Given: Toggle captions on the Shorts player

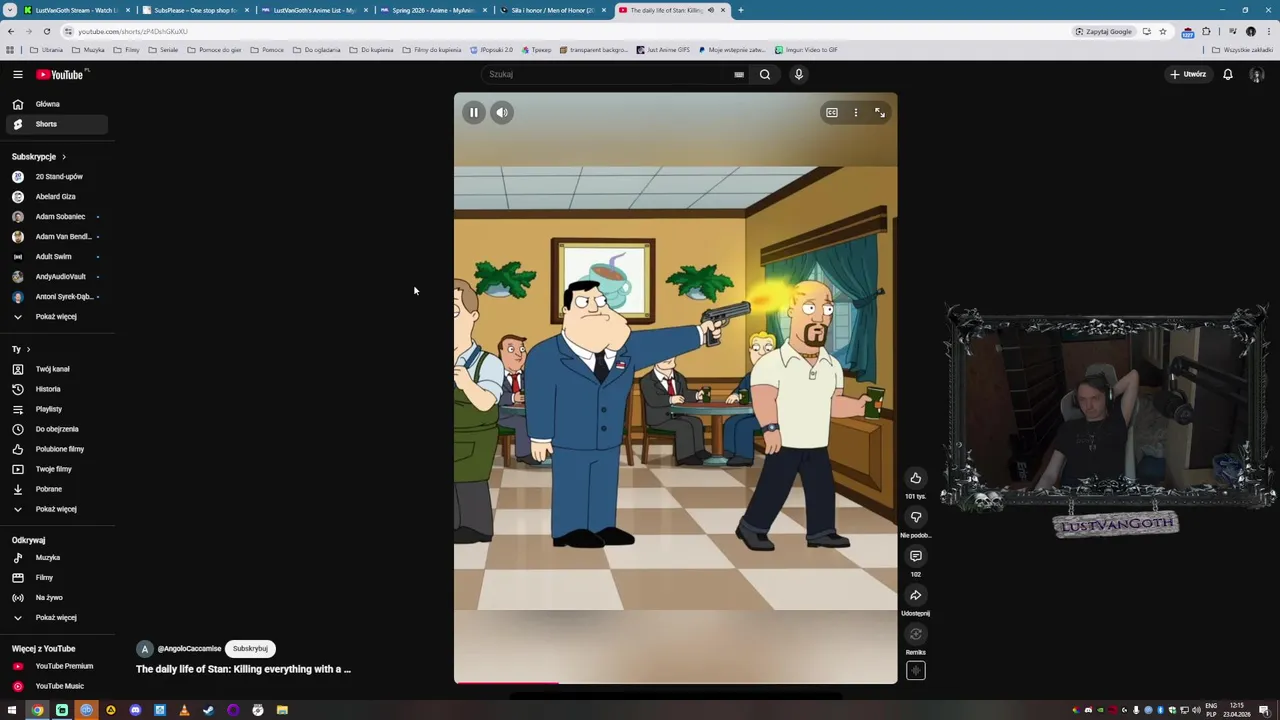Looking at the screenshot, I should pyautogui.click(x=831, y=113).
